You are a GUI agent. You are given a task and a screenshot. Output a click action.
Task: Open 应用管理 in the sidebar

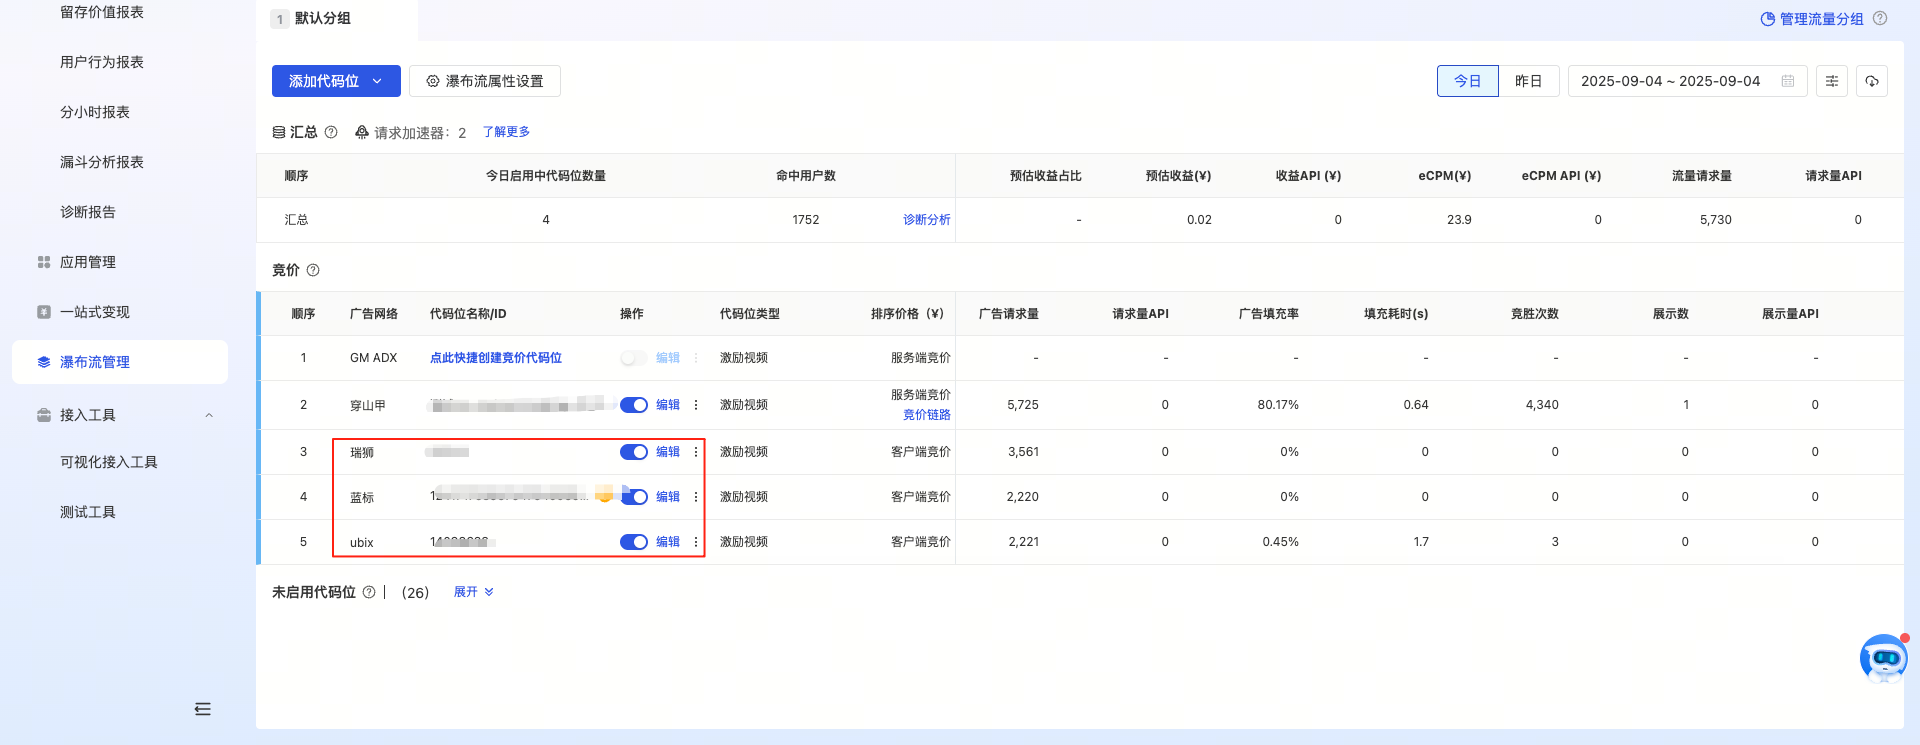[x=88, y=262]
